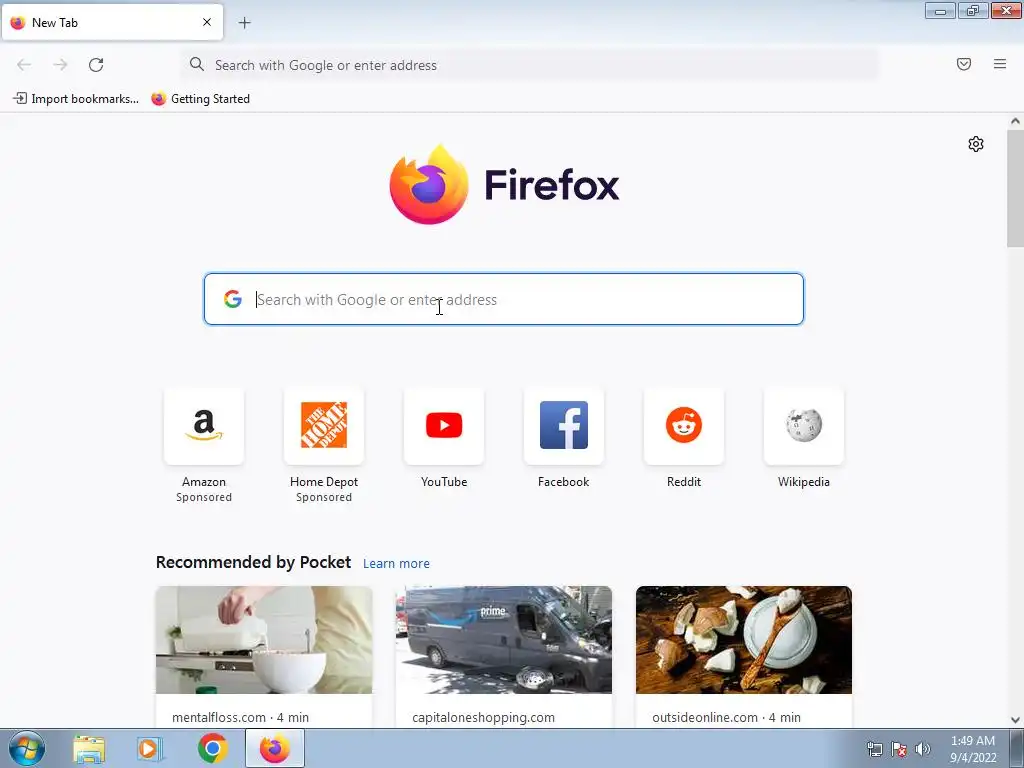This screenshot has height=768, width=1024.
Task: Click the address bar search field
Action: (530, 65)
